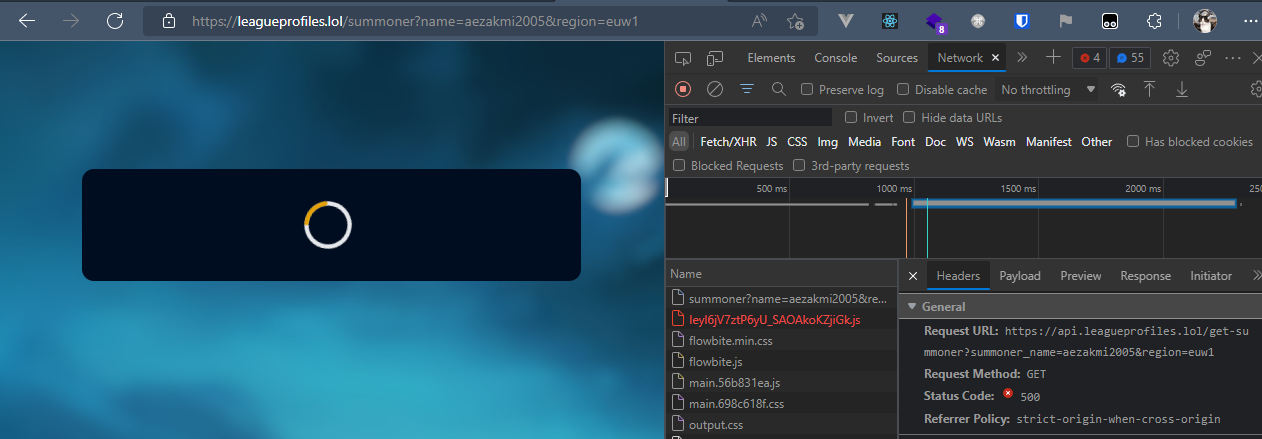Open the Response tab
Screen dimensions: 1262x439
(x=1145, y=276)
